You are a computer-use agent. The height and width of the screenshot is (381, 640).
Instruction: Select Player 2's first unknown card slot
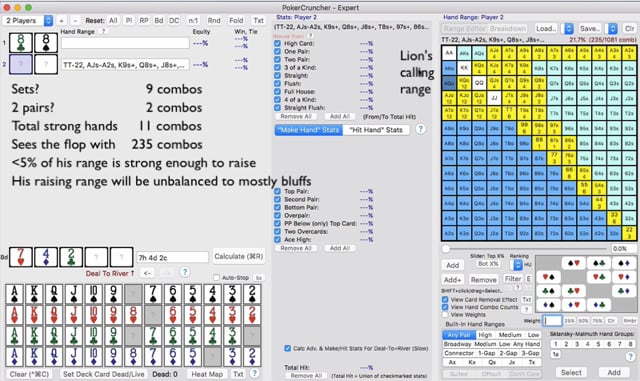coord(20,65)
